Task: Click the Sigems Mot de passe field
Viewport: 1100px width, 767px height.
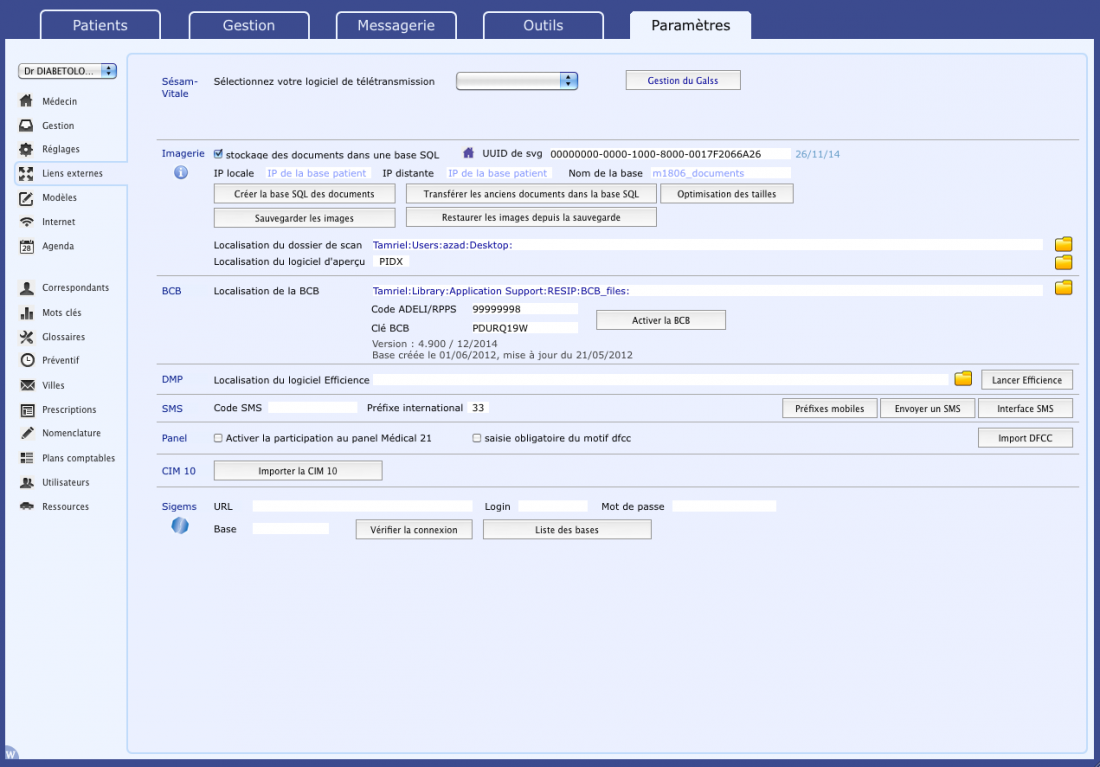Action: pyautogui.click(x=724, y=506)
